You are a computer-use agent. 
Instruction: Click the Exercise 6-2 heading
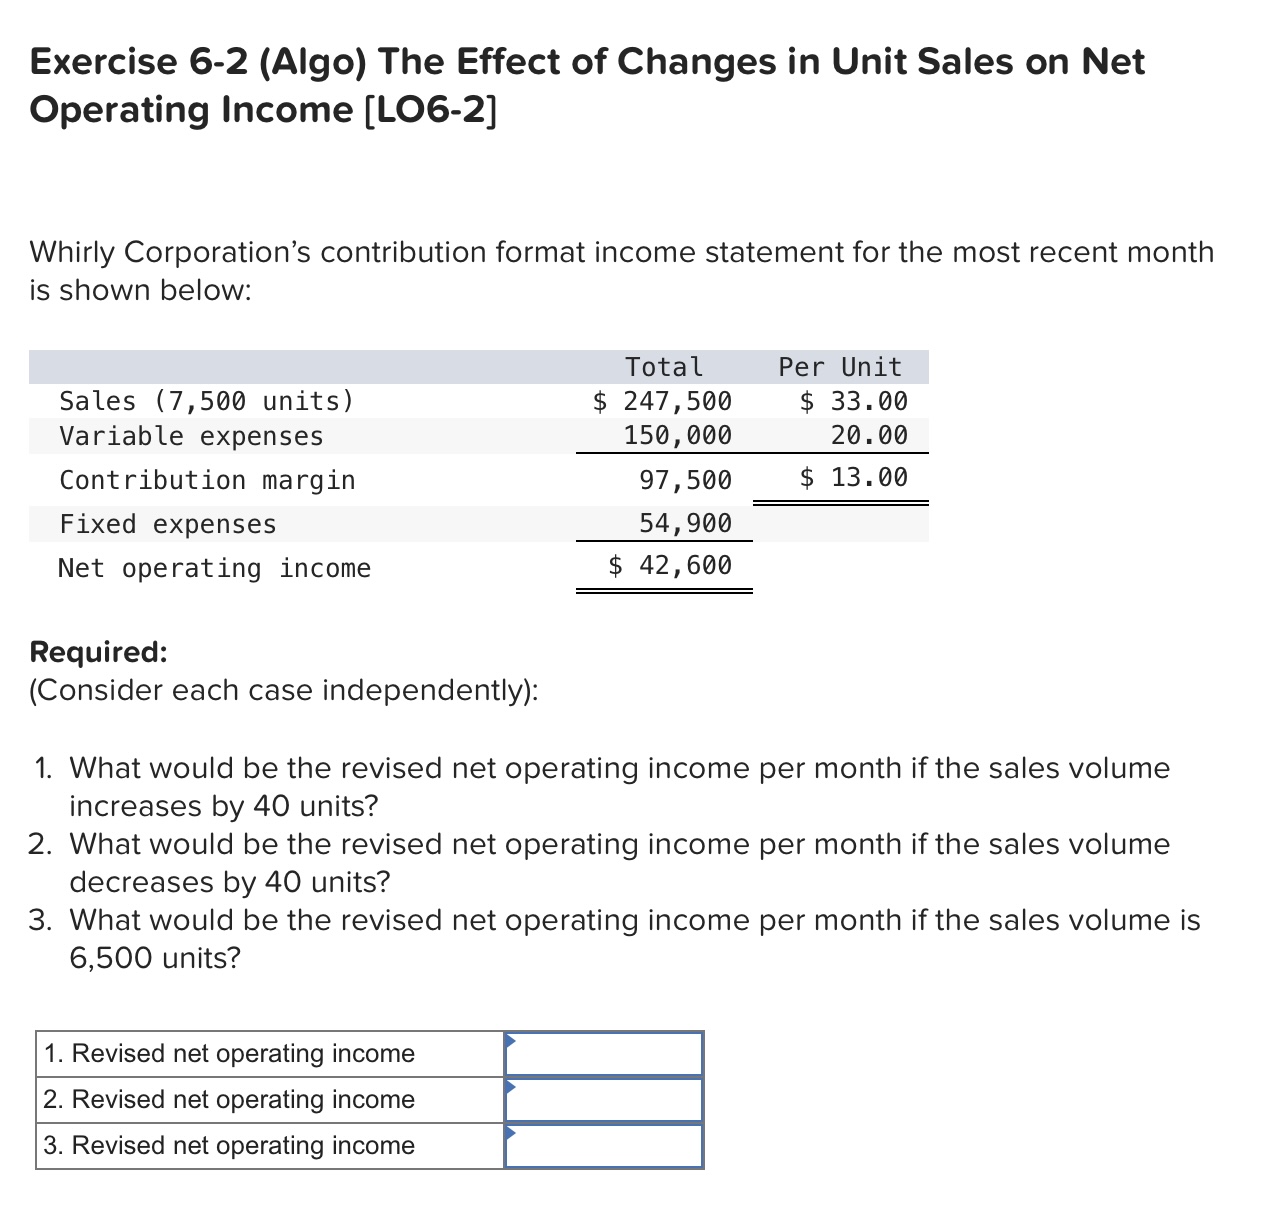(585, 85)
